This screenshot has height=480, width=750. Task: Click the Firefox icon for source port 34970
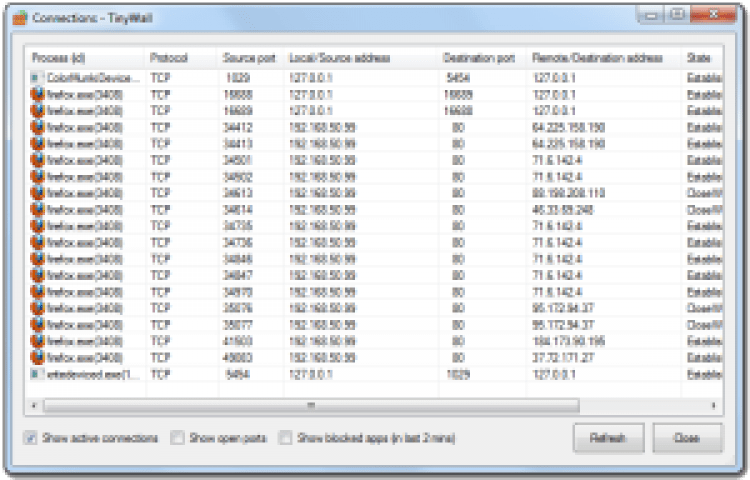(37, 291)
